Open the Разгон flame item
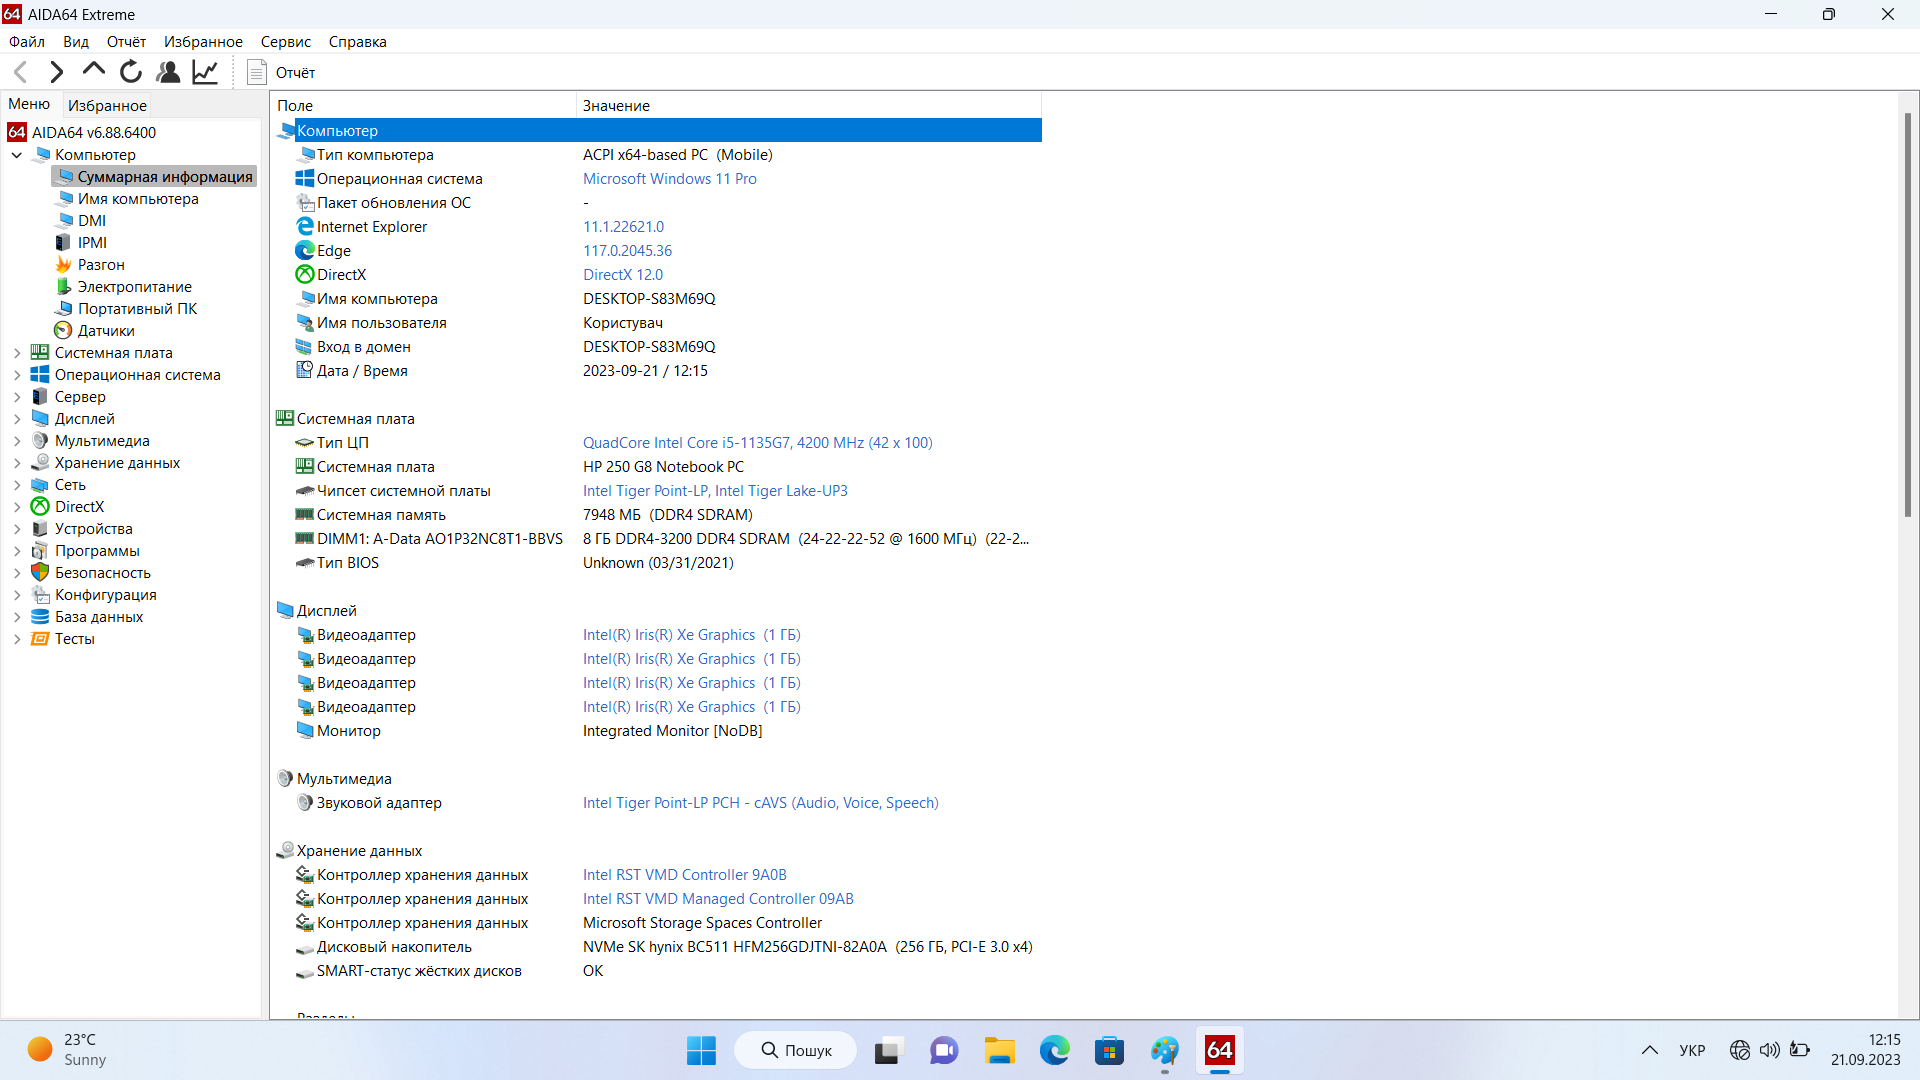Screen dimensions: 1920x1080 [x=101, y=265]
